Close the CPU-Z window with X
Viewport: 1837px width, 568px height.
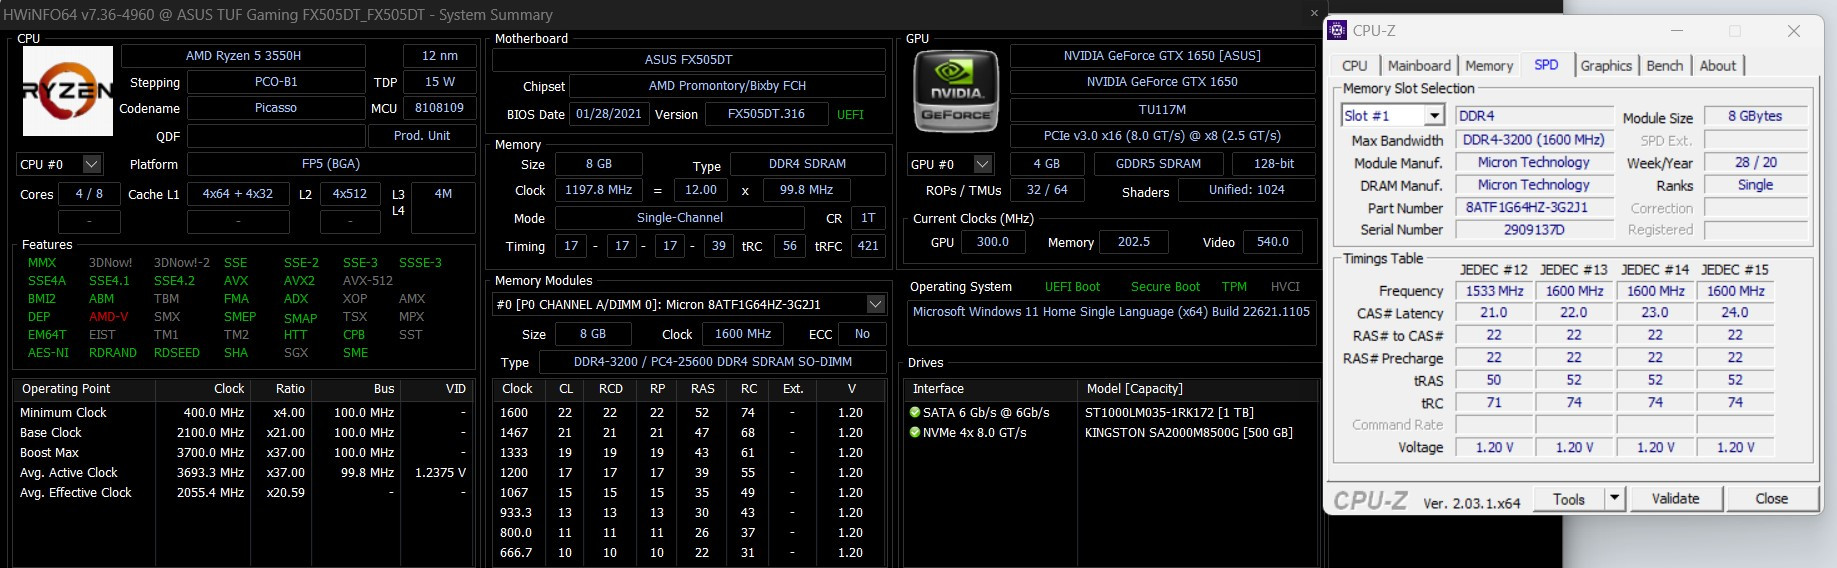pos(1794,31)
